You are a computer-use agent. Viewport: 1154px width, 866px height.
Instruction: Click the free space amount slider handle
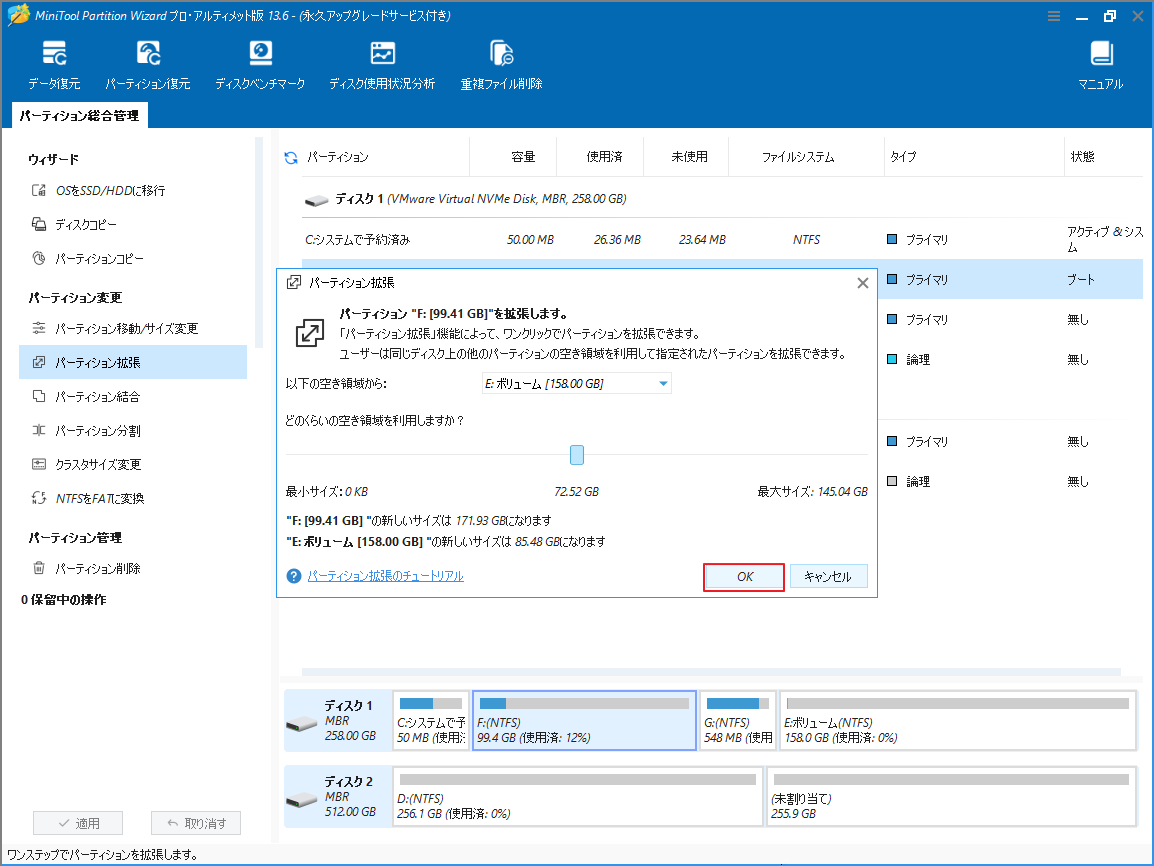pos(577,455)
